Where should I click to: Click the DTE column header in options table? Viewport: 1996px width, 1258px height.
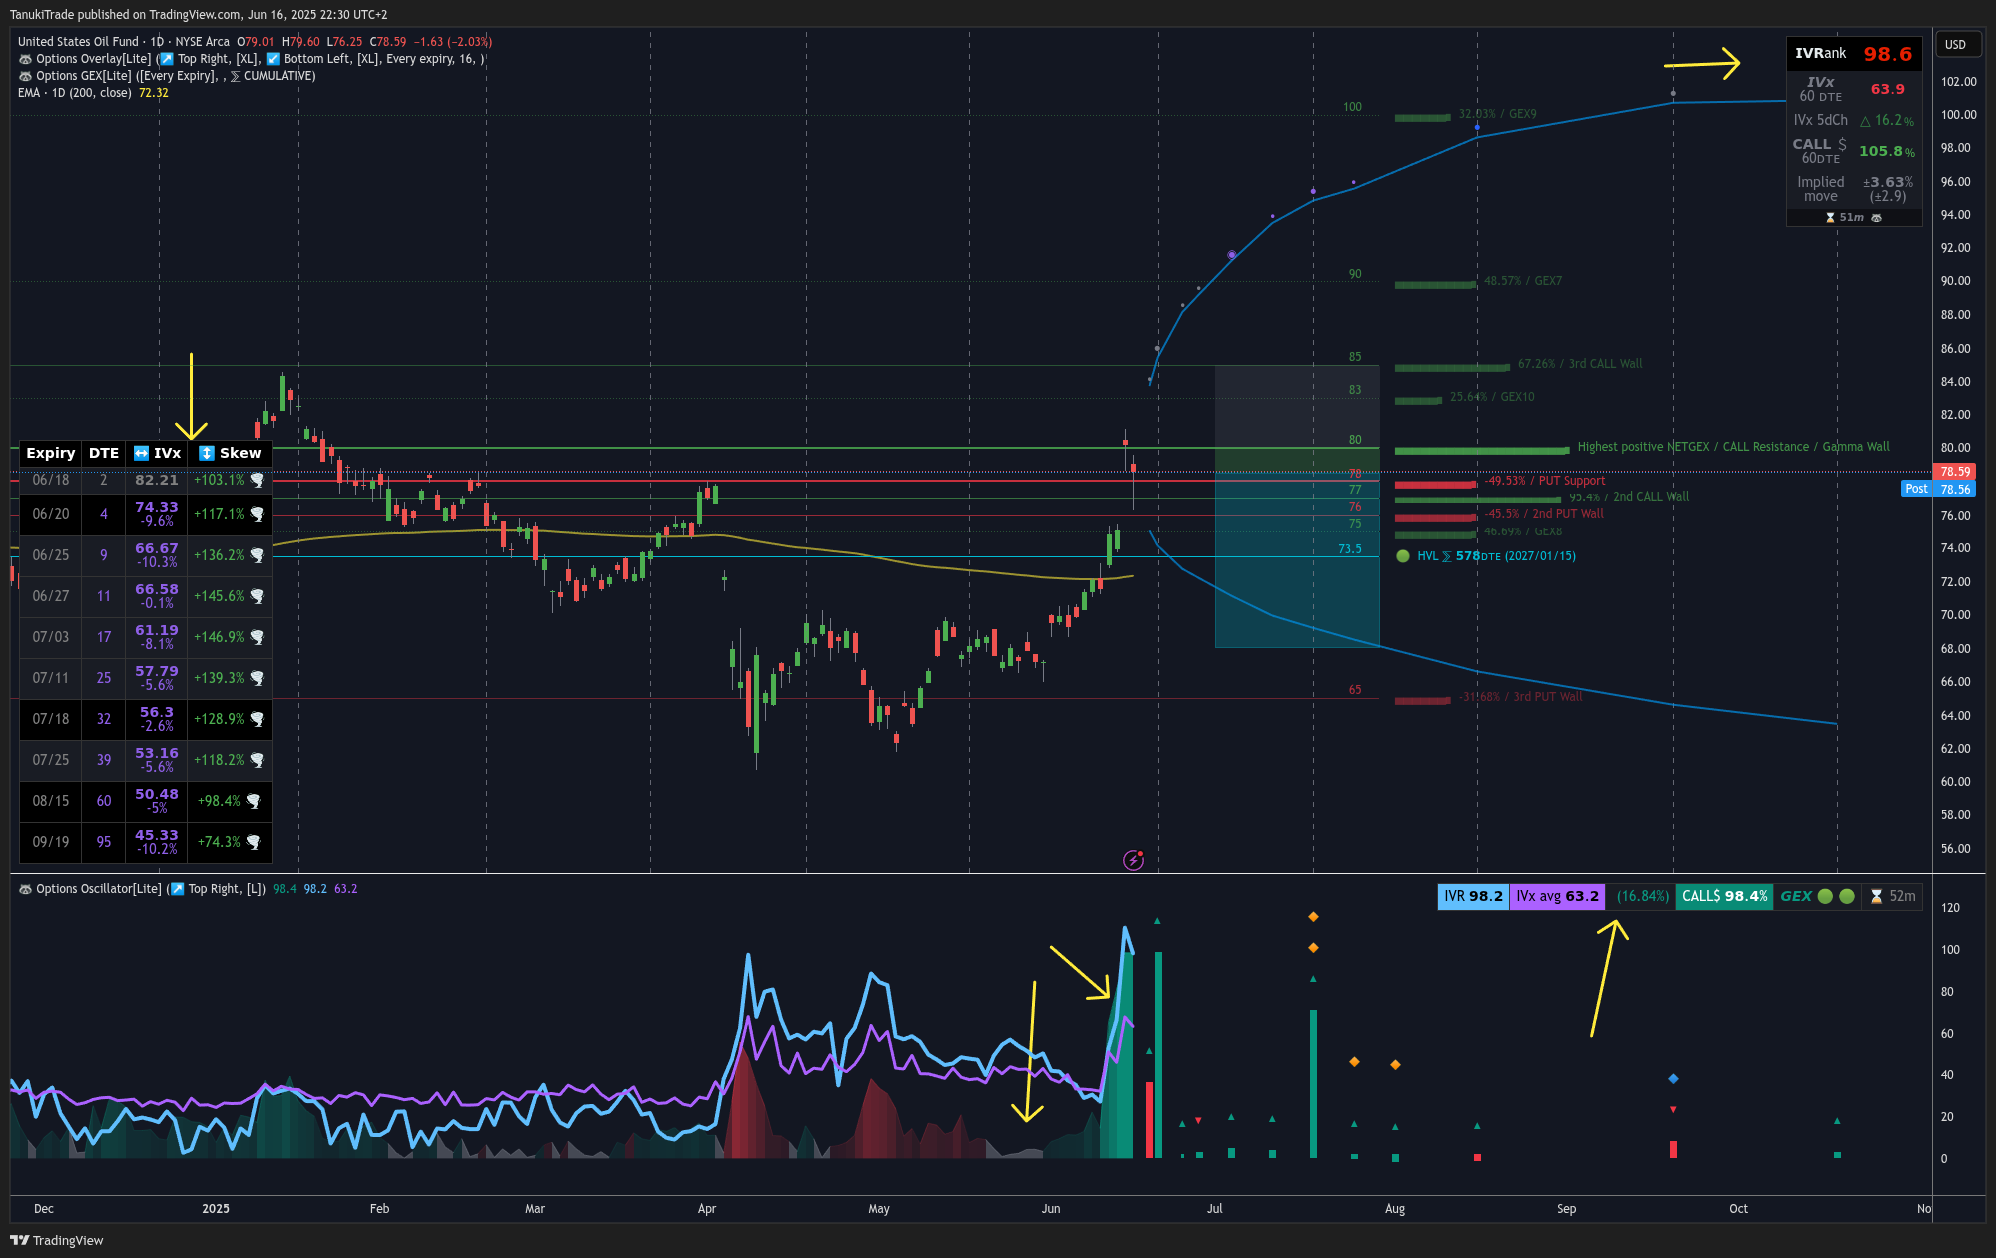pos(104,453)
